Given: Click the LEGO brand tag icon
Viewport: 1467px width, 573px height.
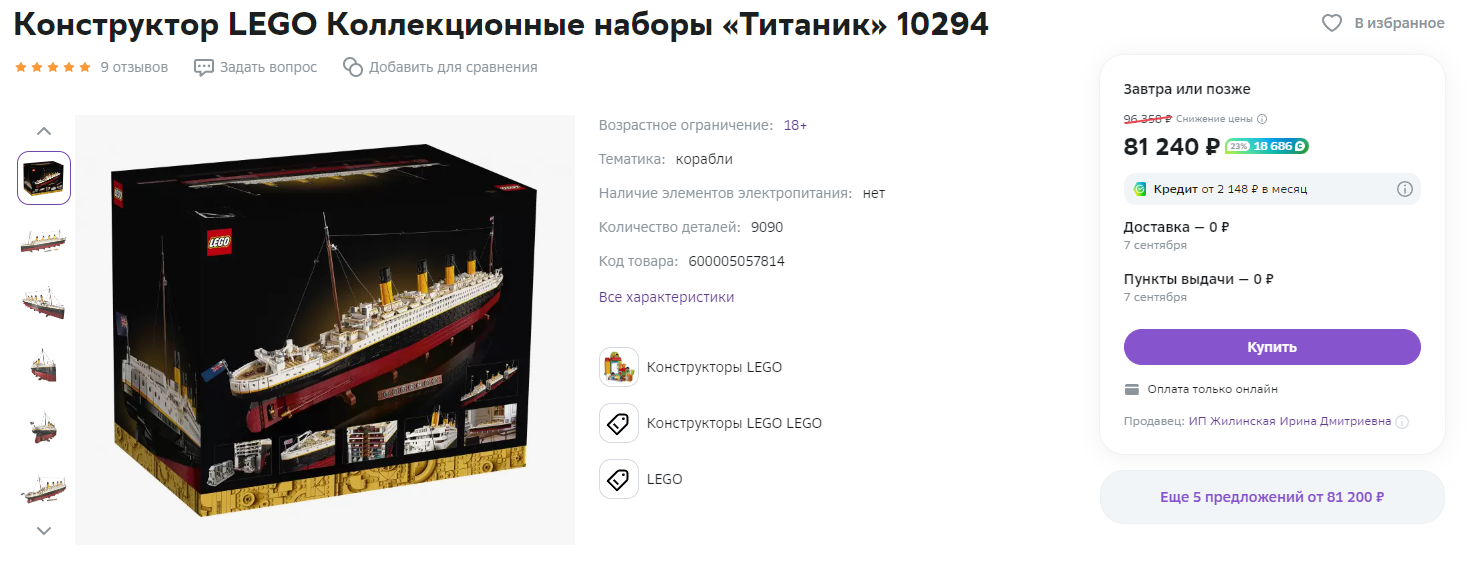Looking at the screenshot, I should (618, 479).
